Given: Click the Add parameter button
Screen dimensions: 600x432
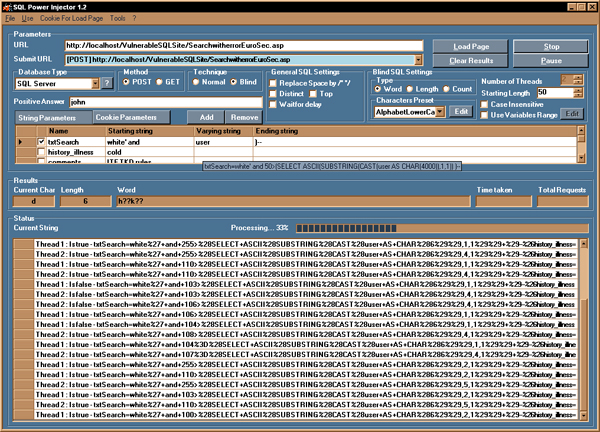Looking at the screenshot, I should pos(206,117).
